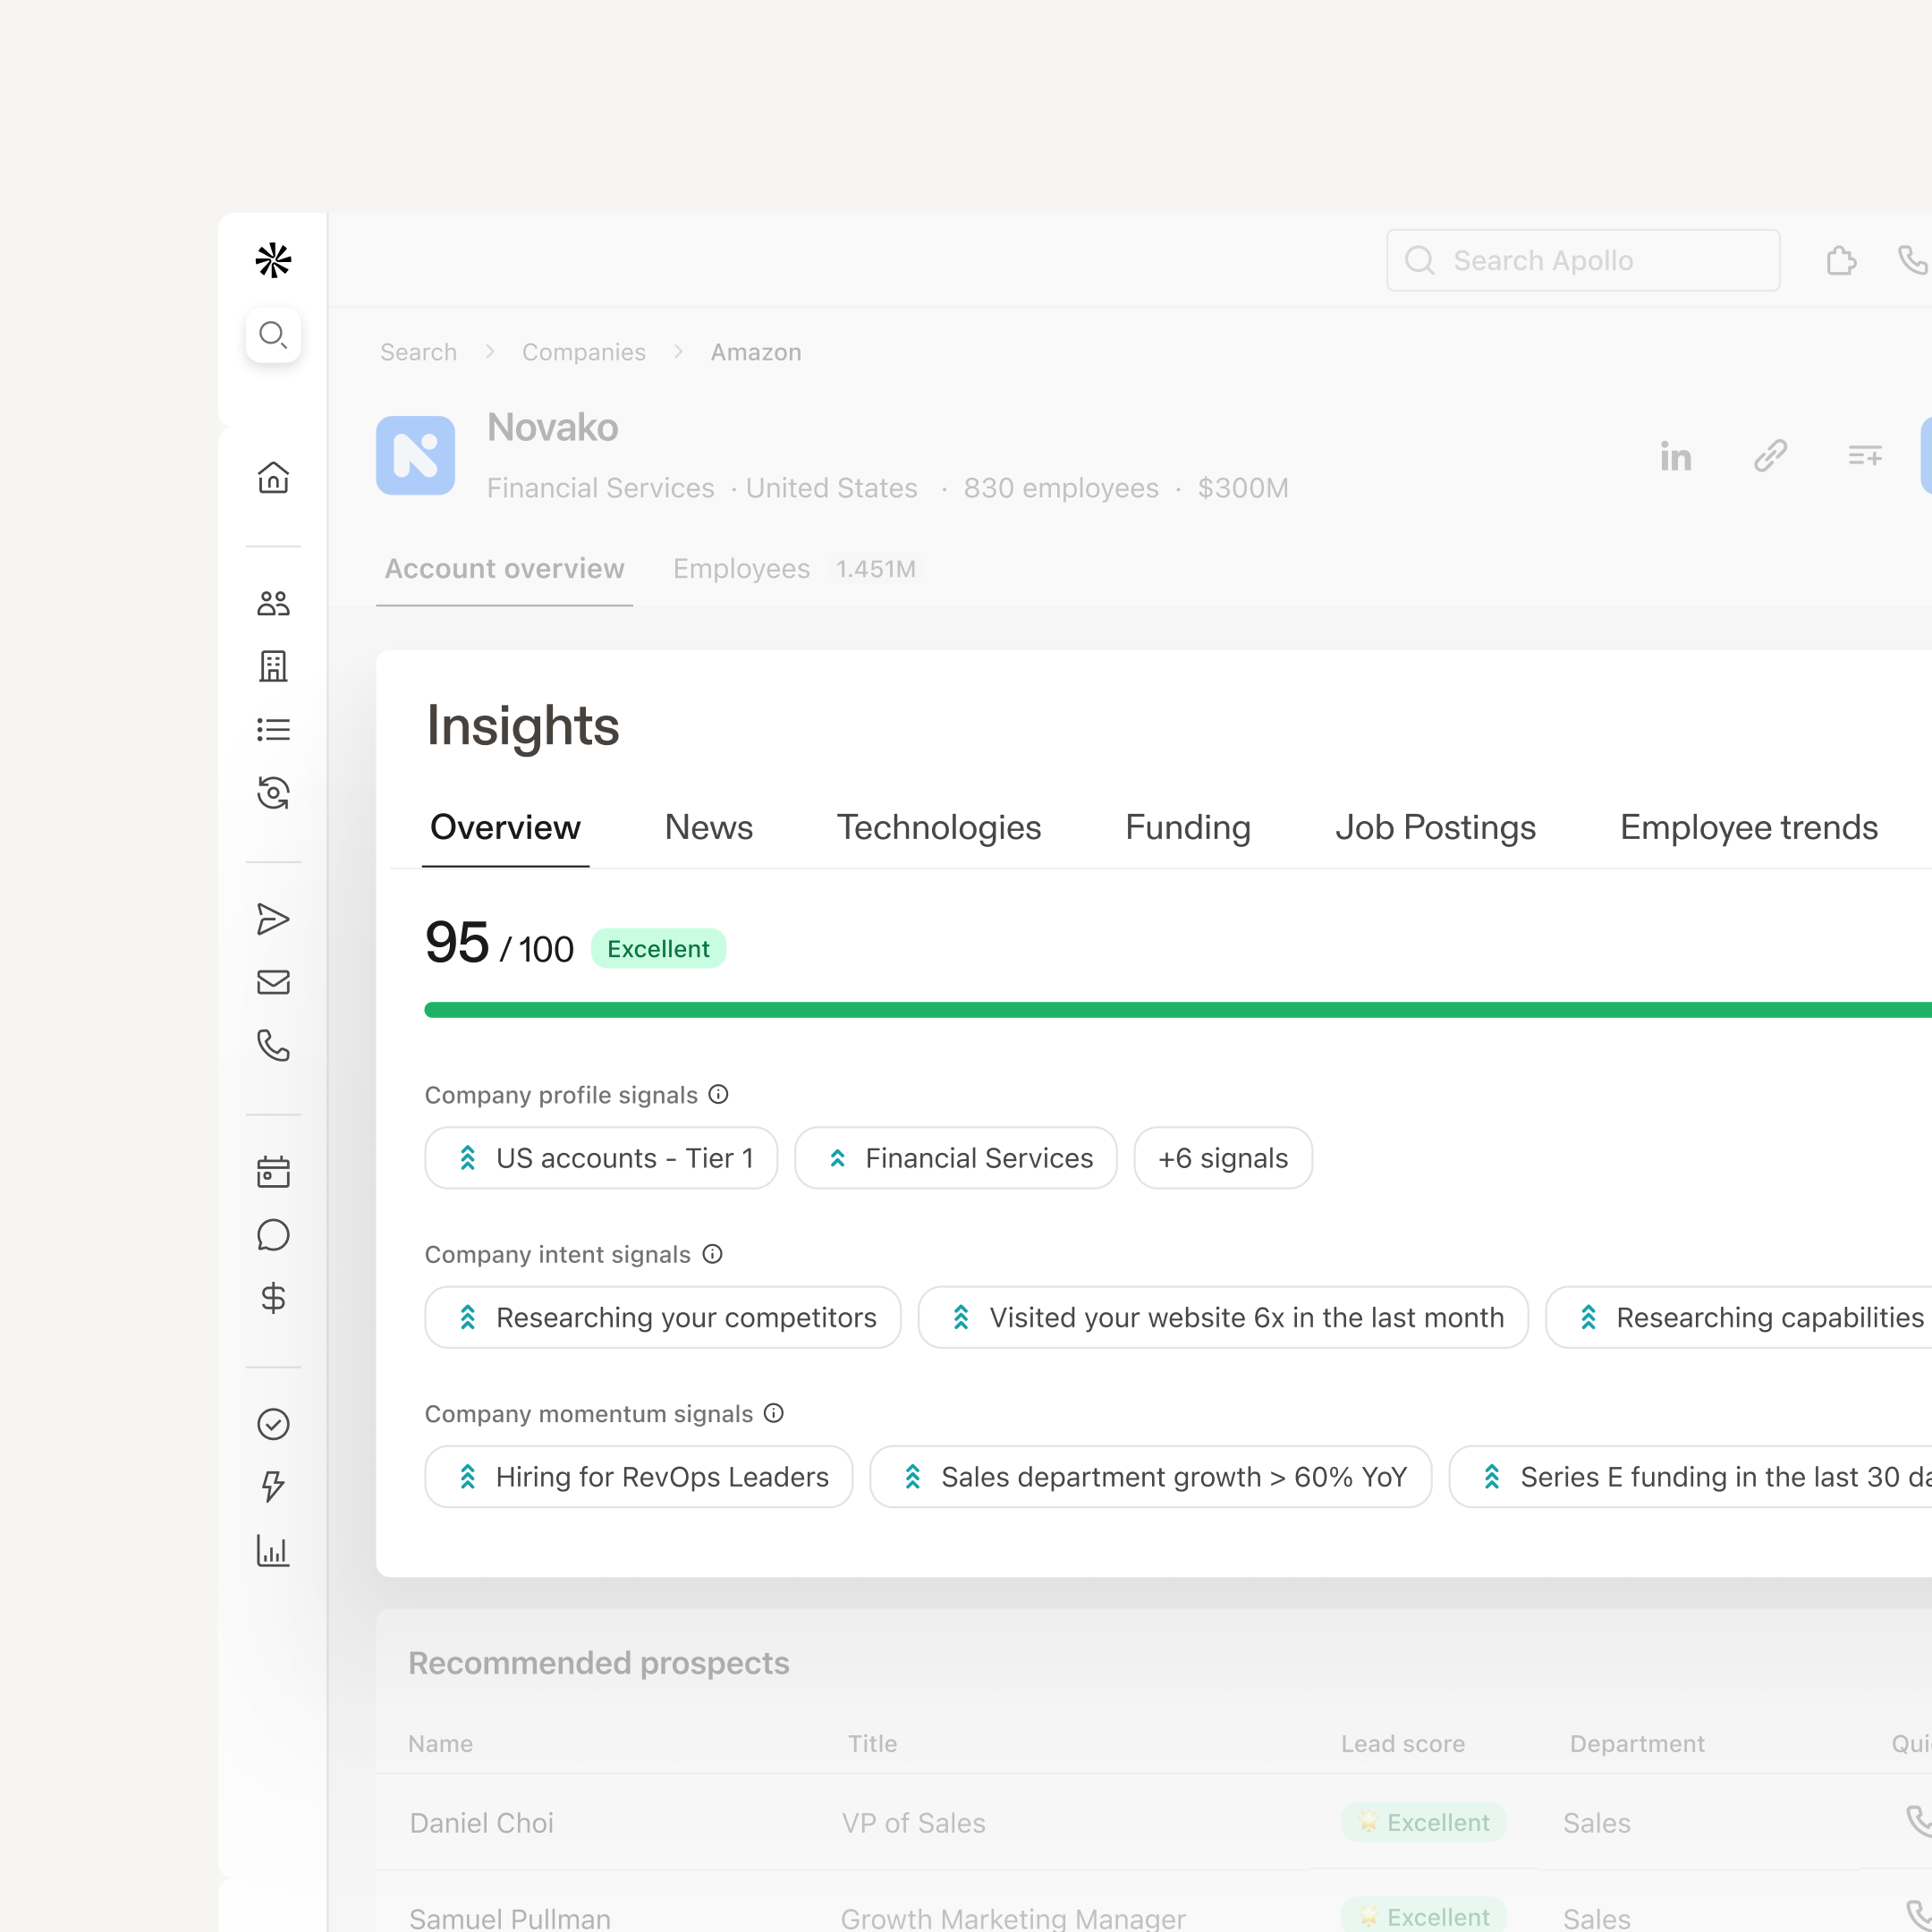
Task: Click inside the Search Apollo field
Action: point(1580,260)
